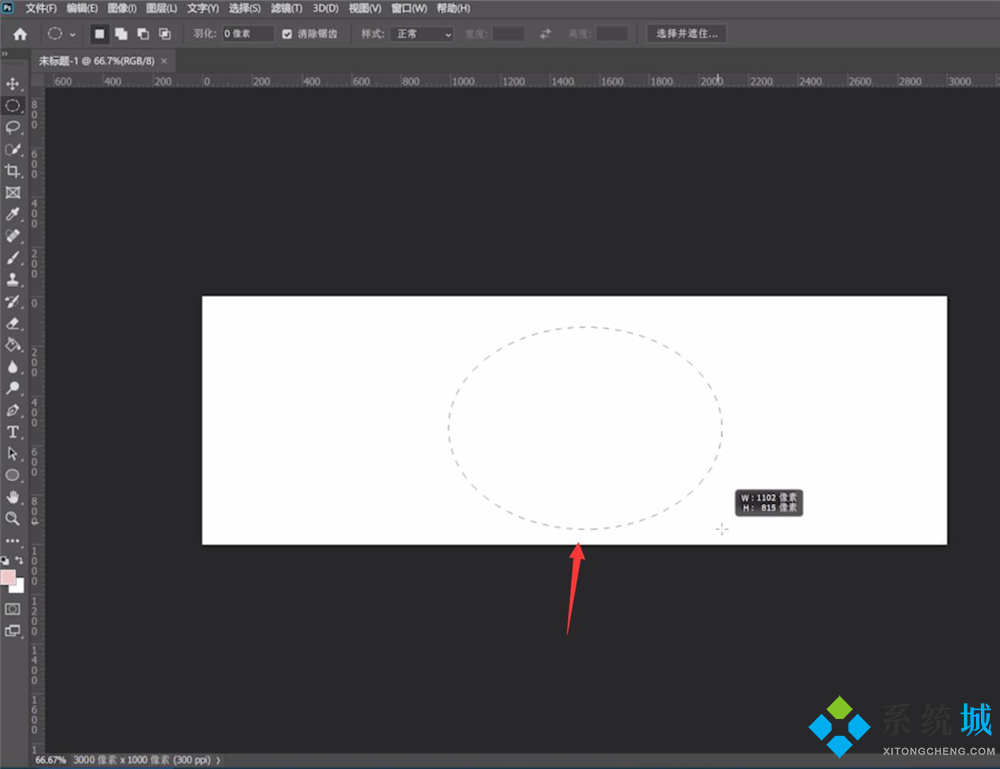Screen dimensions: 1000x769
Task: Click the 羽化 feather input field
Action: [x=248, y=34]
